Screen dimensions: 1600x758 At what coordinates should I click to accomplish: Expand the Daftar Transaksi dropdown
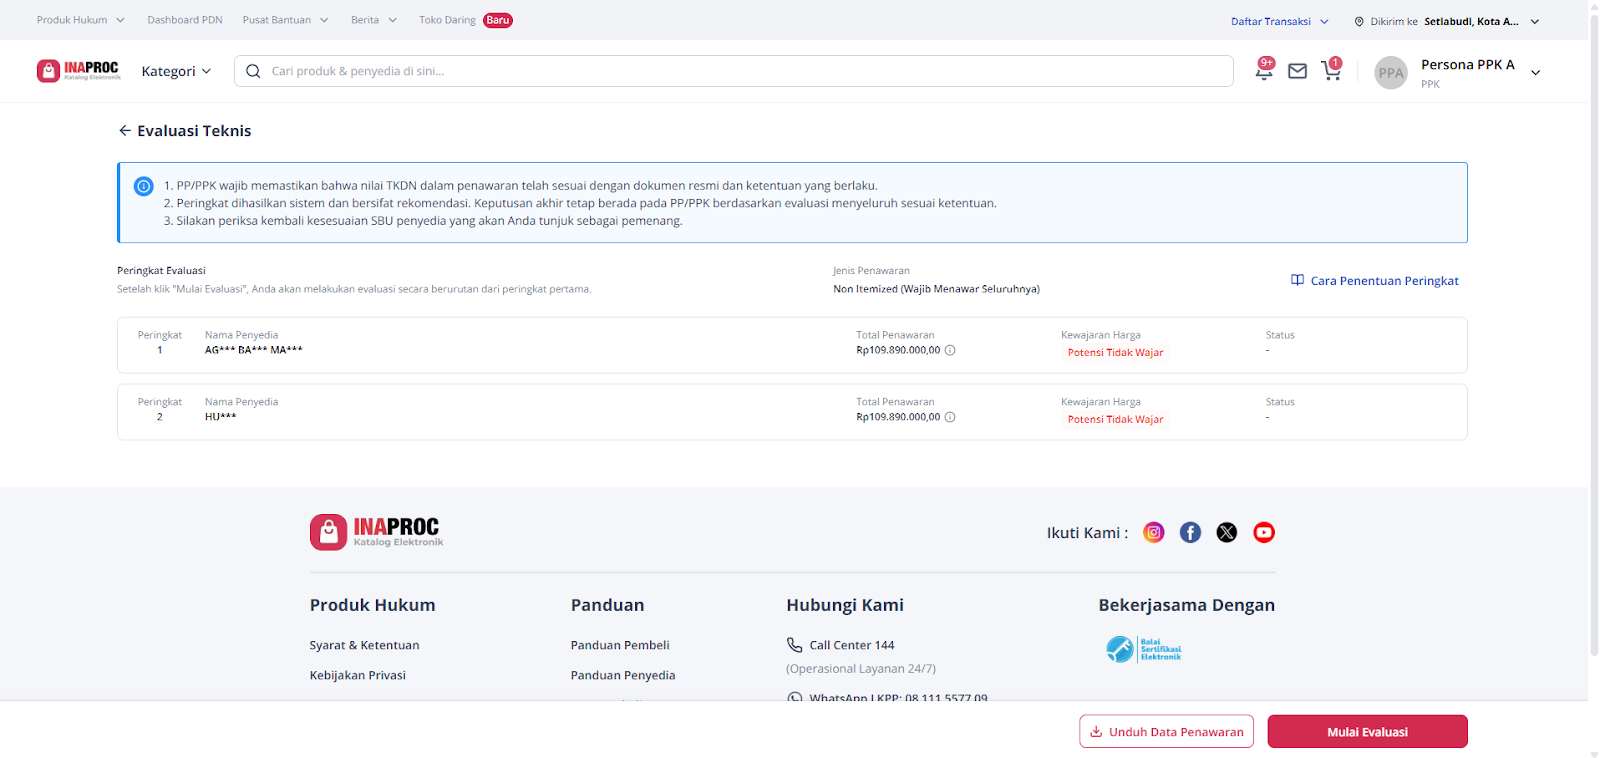tap(1280, 21)
